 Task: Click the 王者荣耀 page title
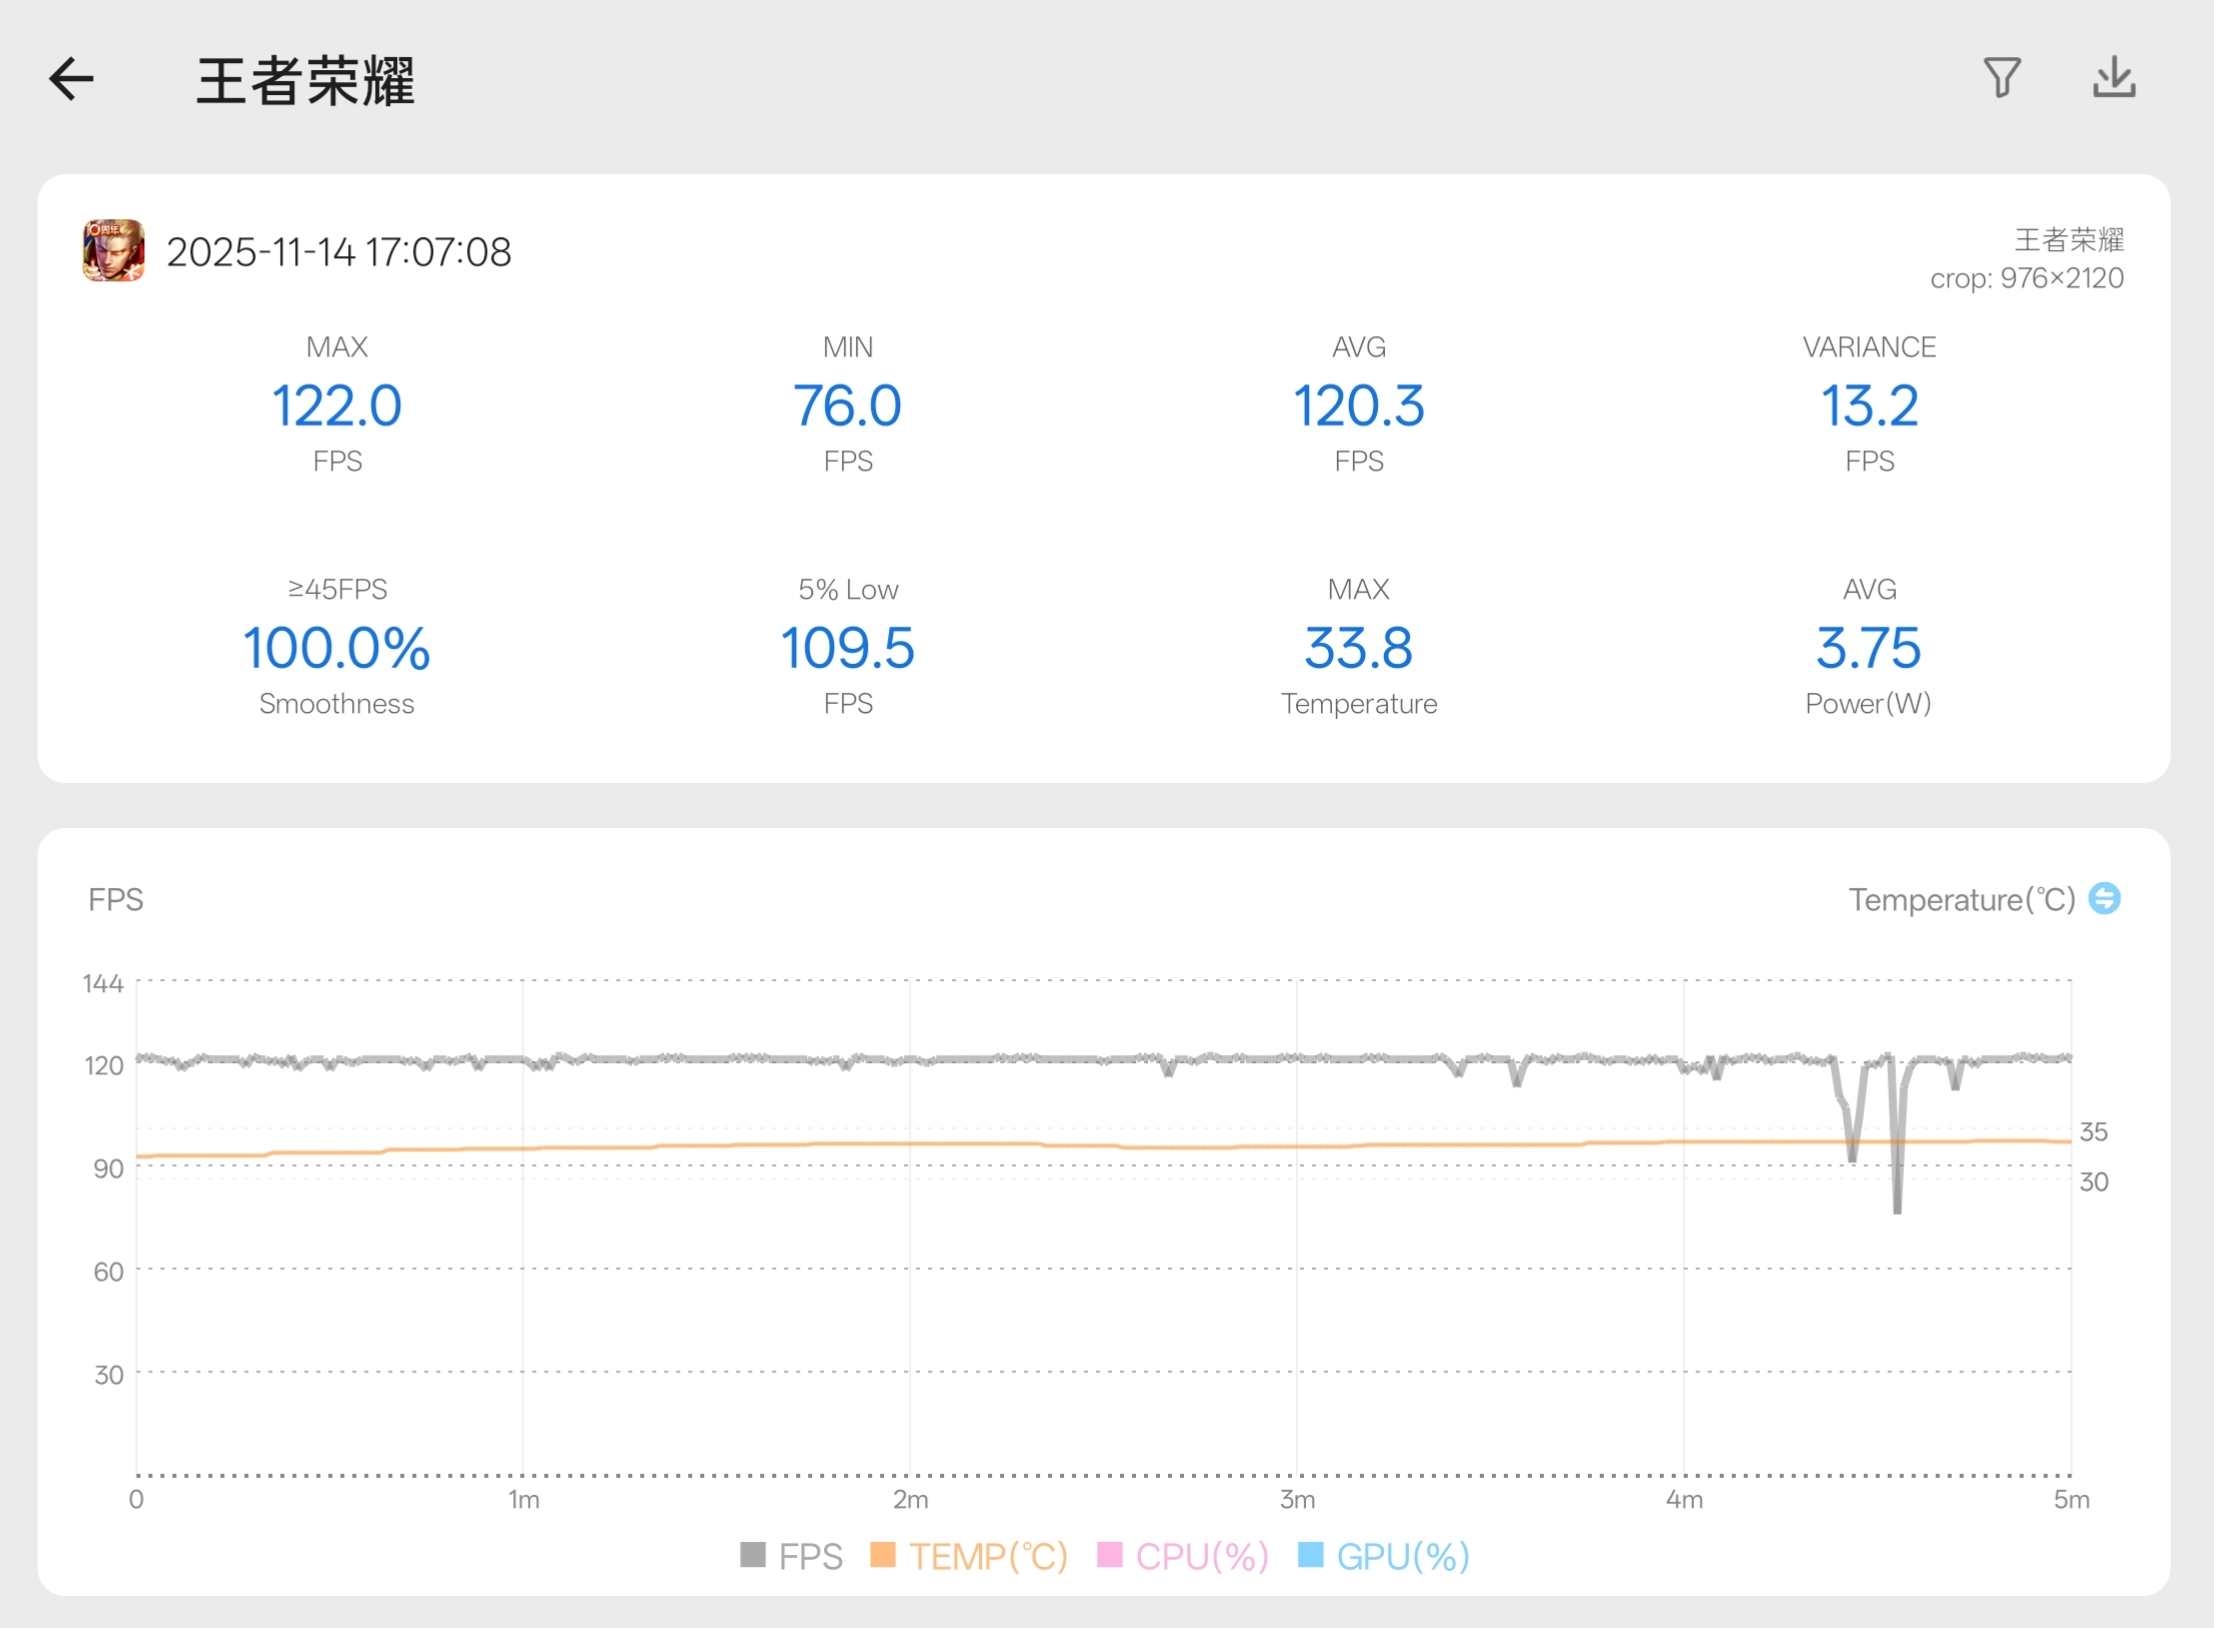[305, 80]
